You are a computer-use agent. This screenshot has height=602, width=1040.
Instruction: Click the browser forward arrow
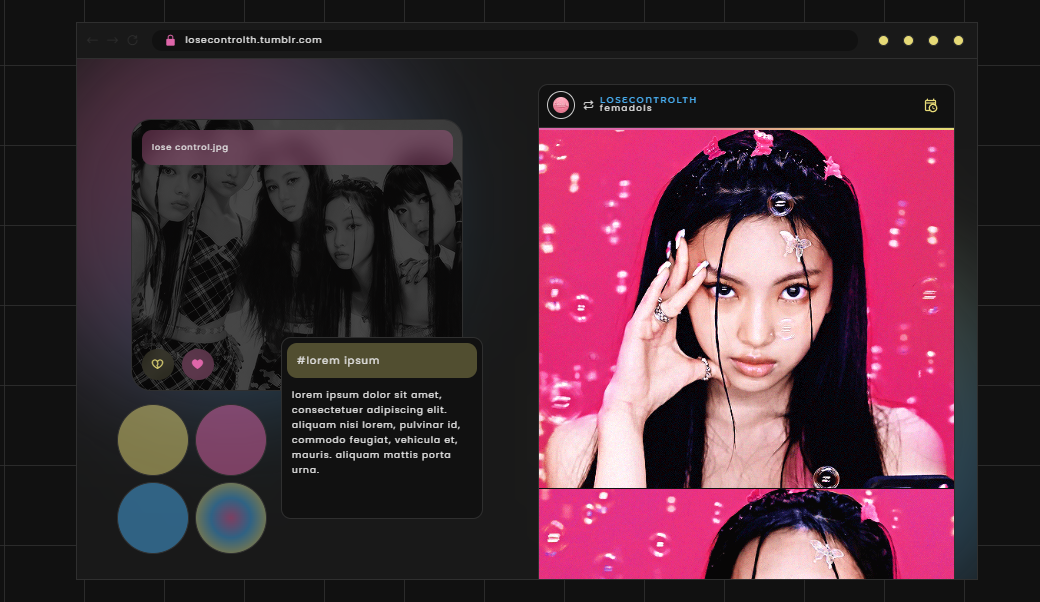[x=112, y=40]
